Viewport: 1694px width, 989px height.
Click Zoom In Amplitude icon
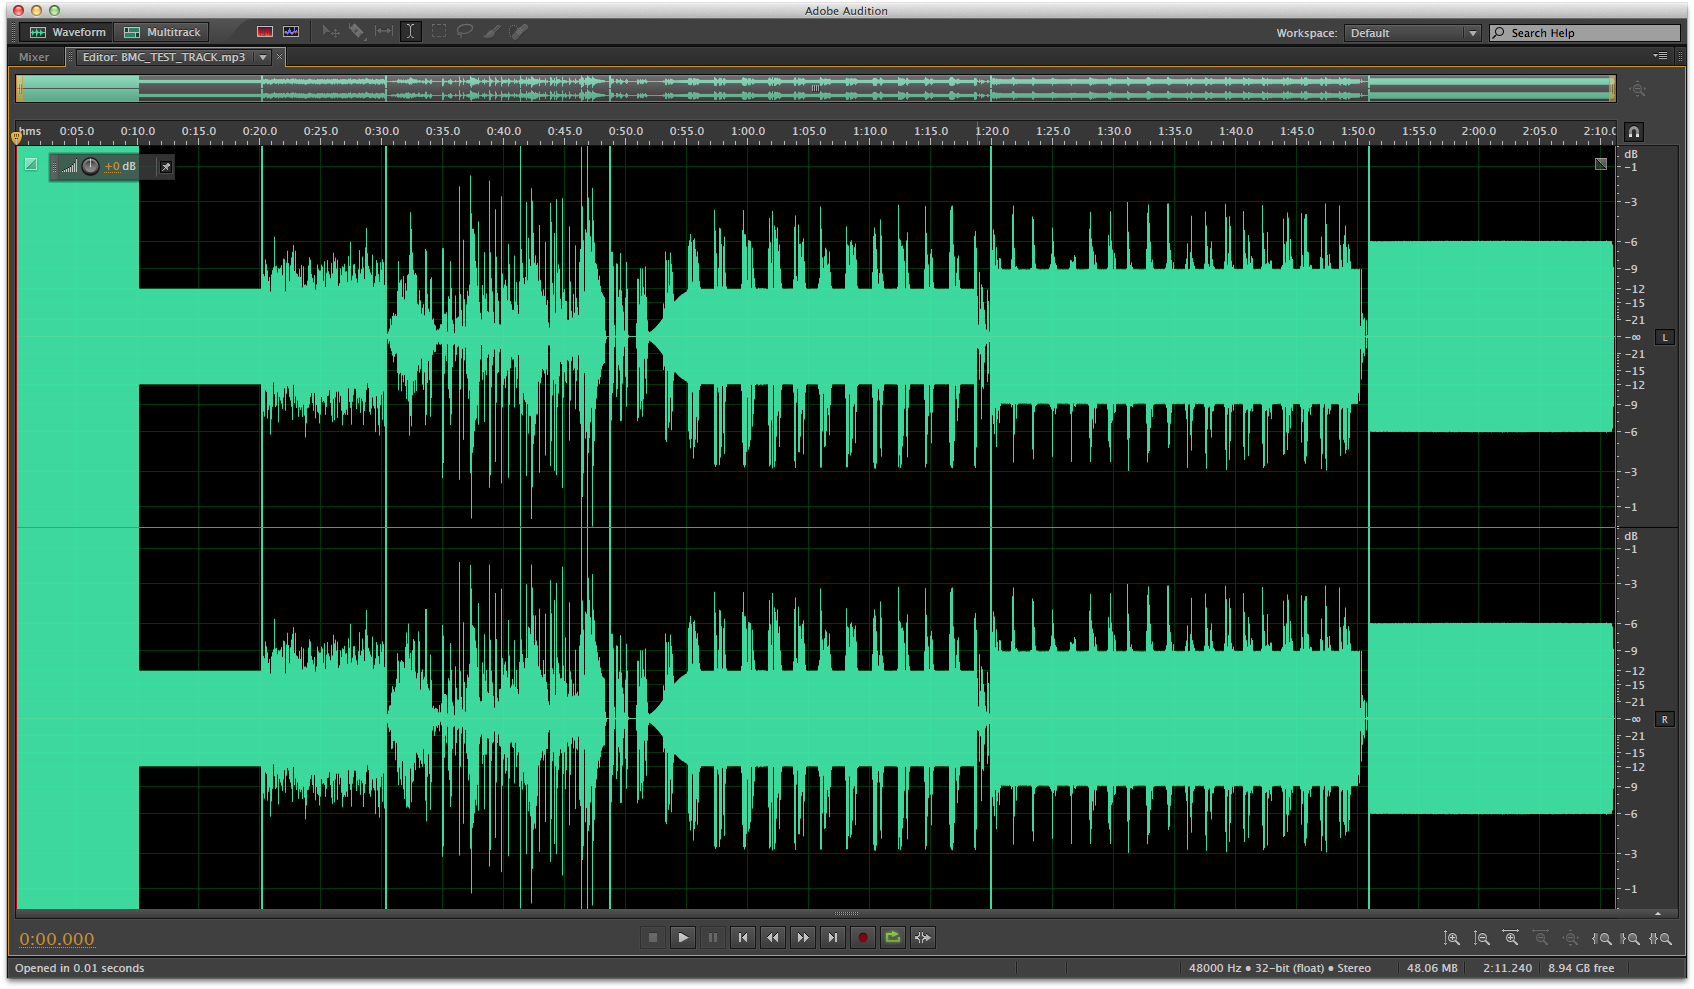1452,939
